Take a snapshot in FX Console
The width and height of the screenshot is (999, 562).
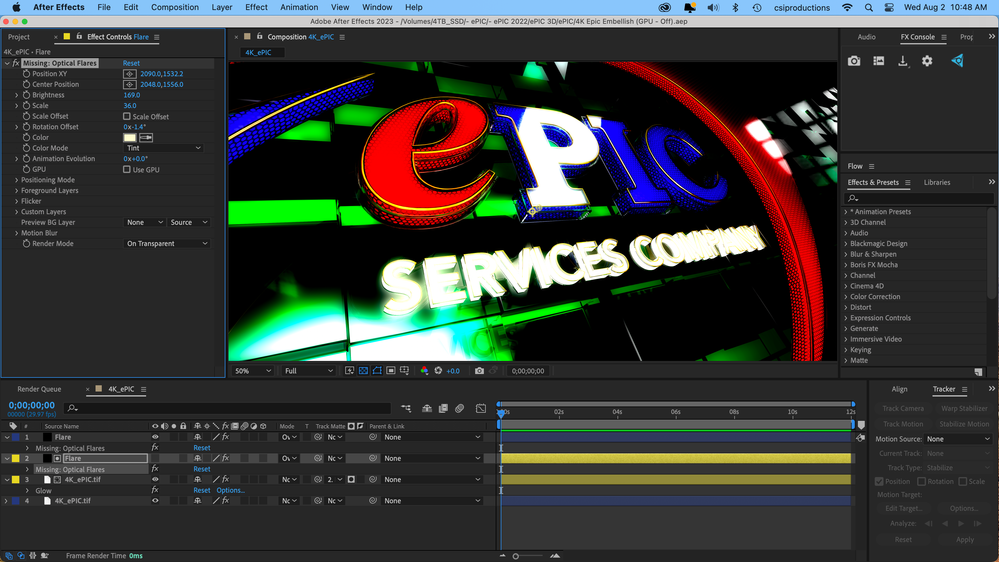tap(854, 61)
